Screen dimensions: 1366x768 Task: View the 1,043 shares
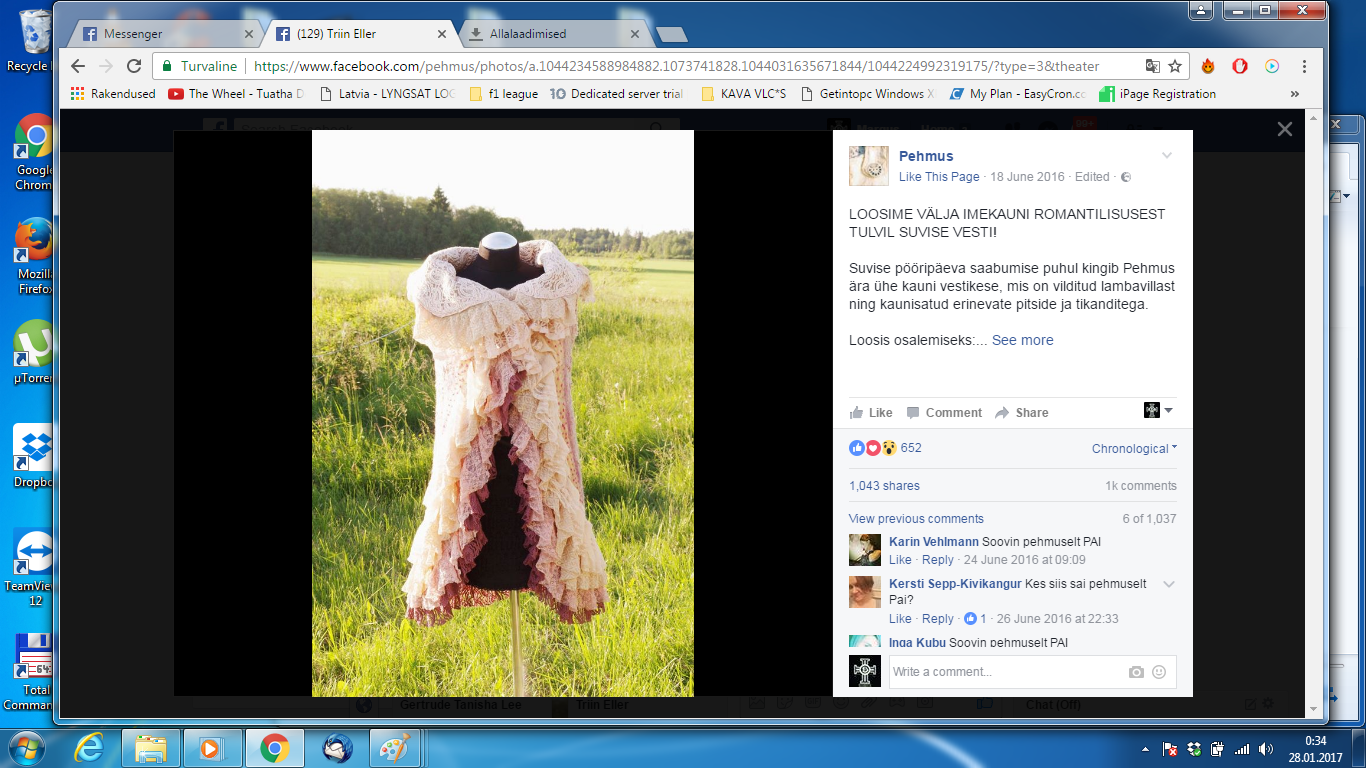pyautogui.click(x=884, y=486)
